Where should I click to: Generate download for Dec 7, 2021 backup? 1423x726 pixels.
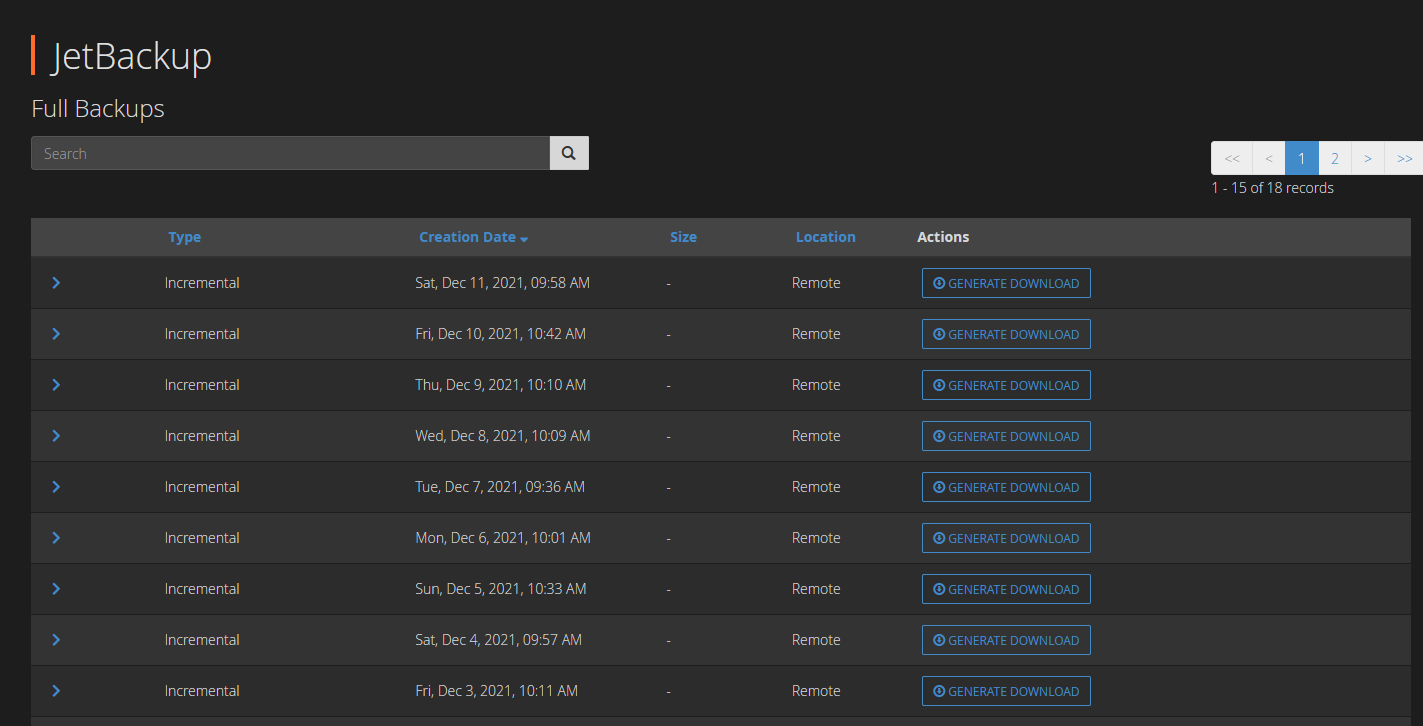point(1006,487)
